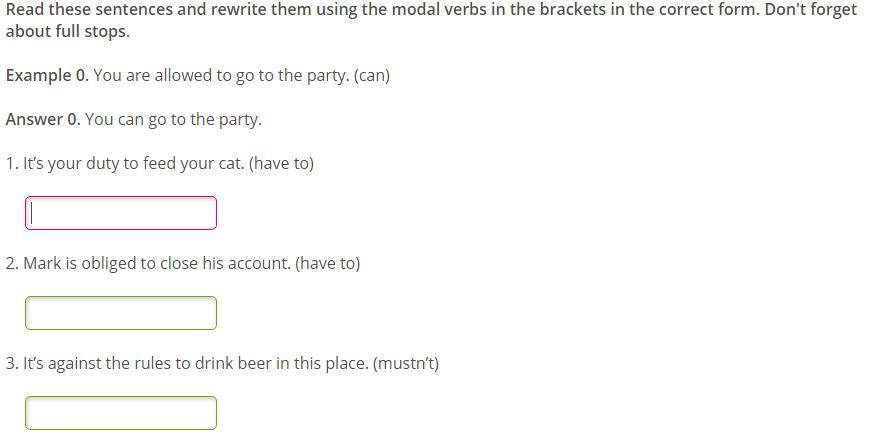The image size is (883, 442).
Task: Click the words 'about full stops.'
Action: click(x=68, y=32)
